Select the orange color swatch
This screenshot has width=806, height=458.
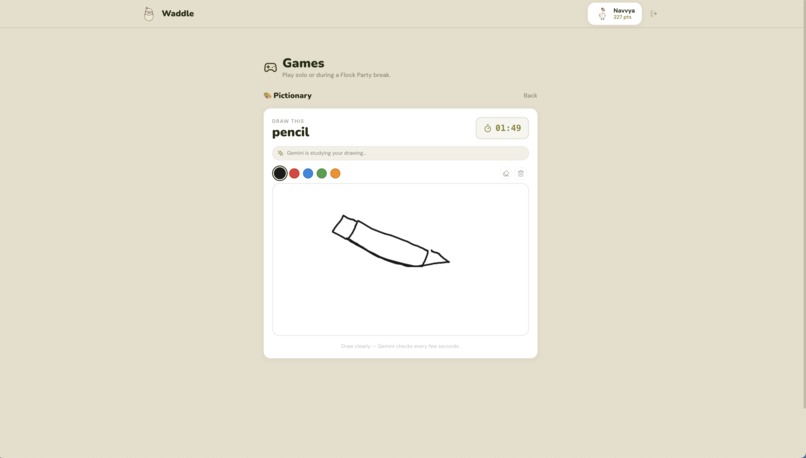tap(335, 173)
